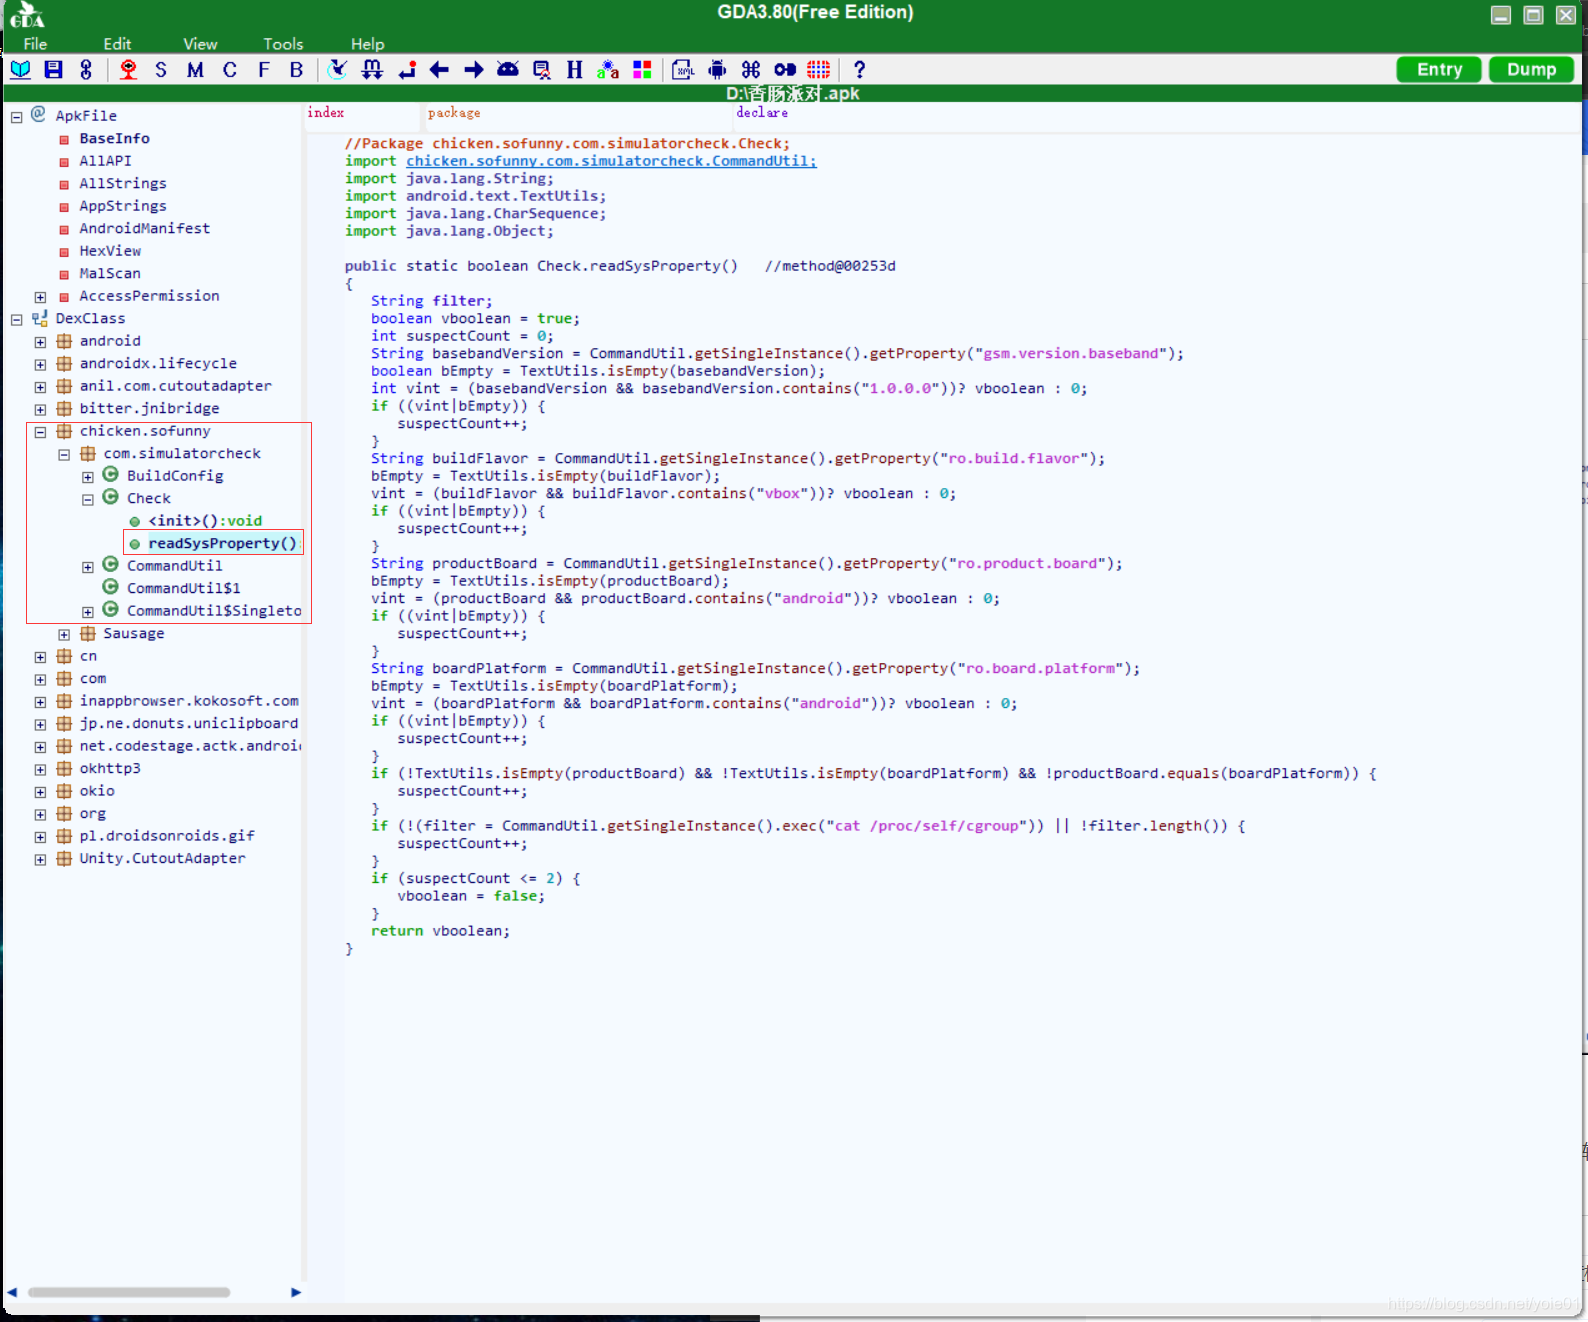The image size is (1588, 1322).
Task: Open HexView tree item
Action: (110, 251)
